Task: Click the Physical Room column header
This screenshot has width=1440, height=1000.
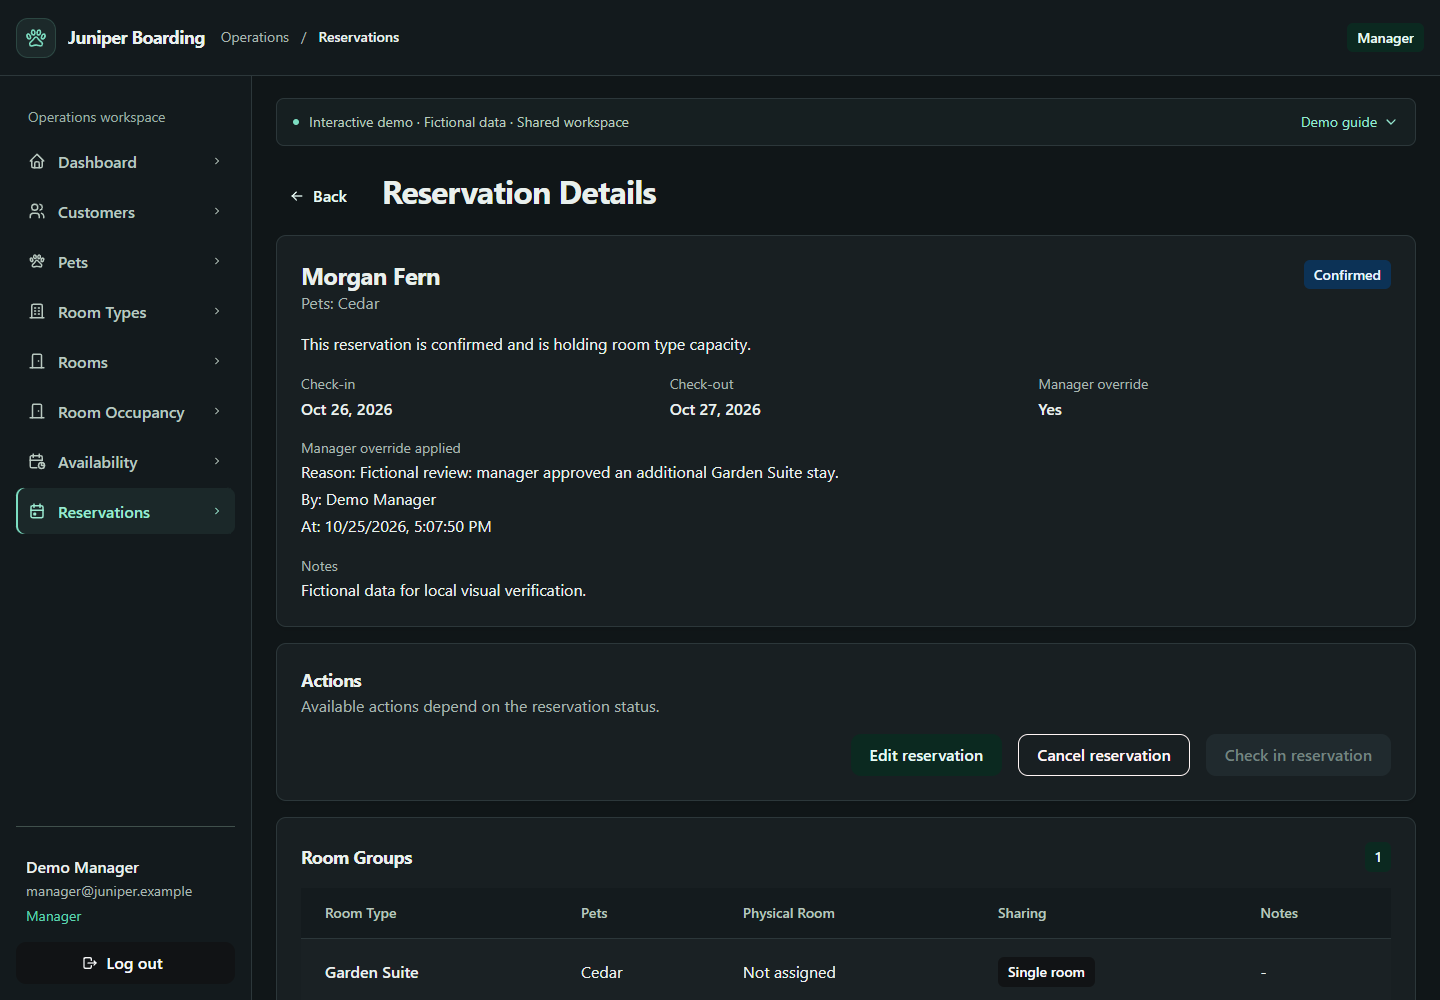Action: (789, 913)
